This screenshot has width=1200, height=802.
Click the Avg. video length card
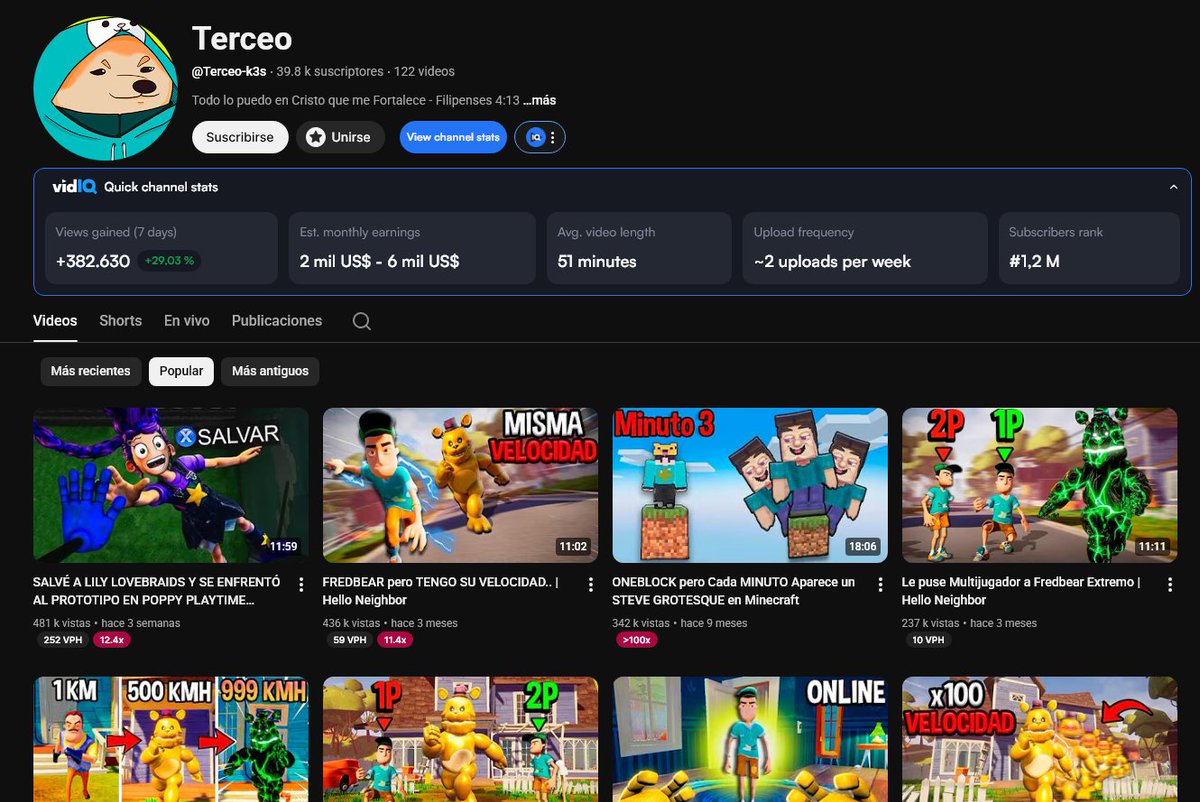point(639,248)
